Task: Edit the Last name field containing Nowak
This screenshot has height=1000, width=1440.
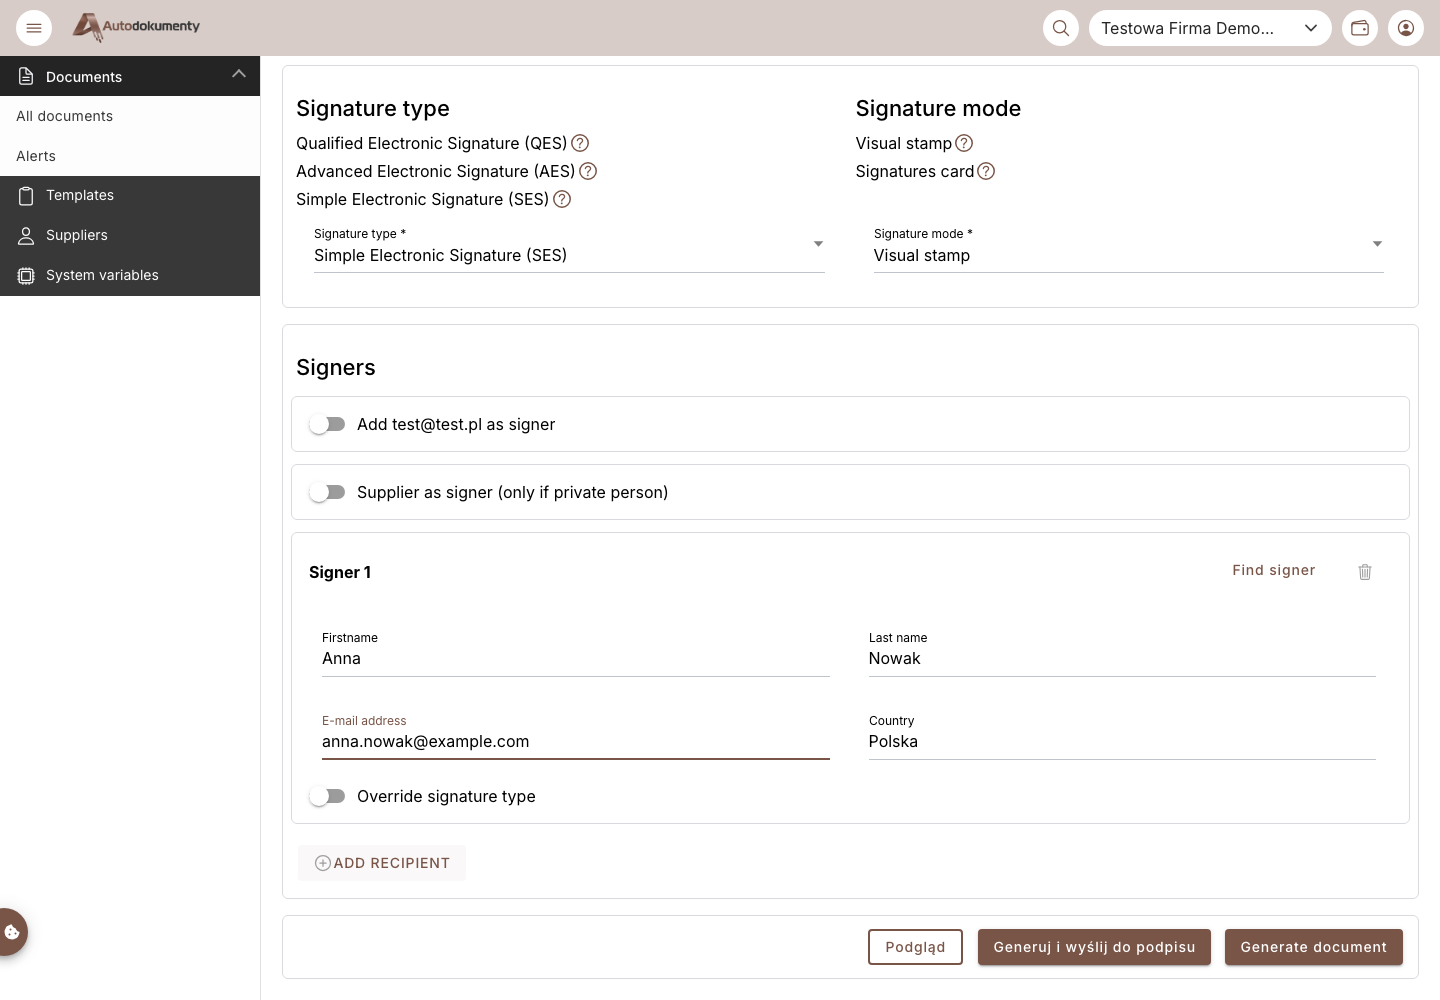Action: point(1122,654)
